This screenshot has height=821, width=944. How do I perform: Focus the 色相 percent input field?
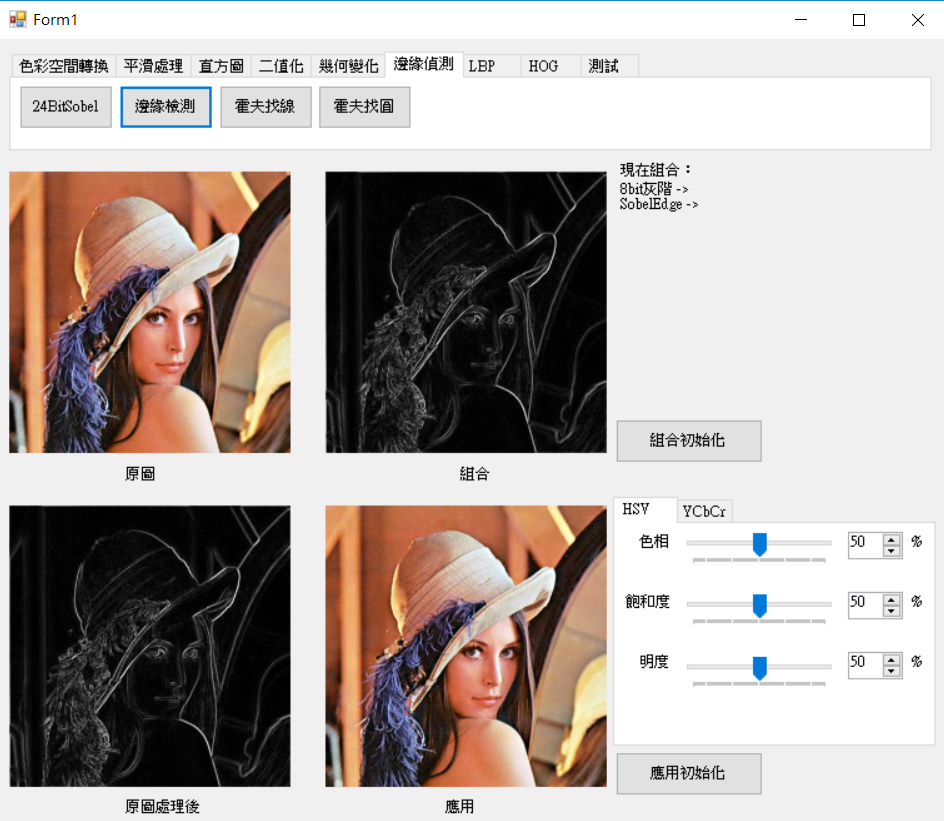pos(866,545)
